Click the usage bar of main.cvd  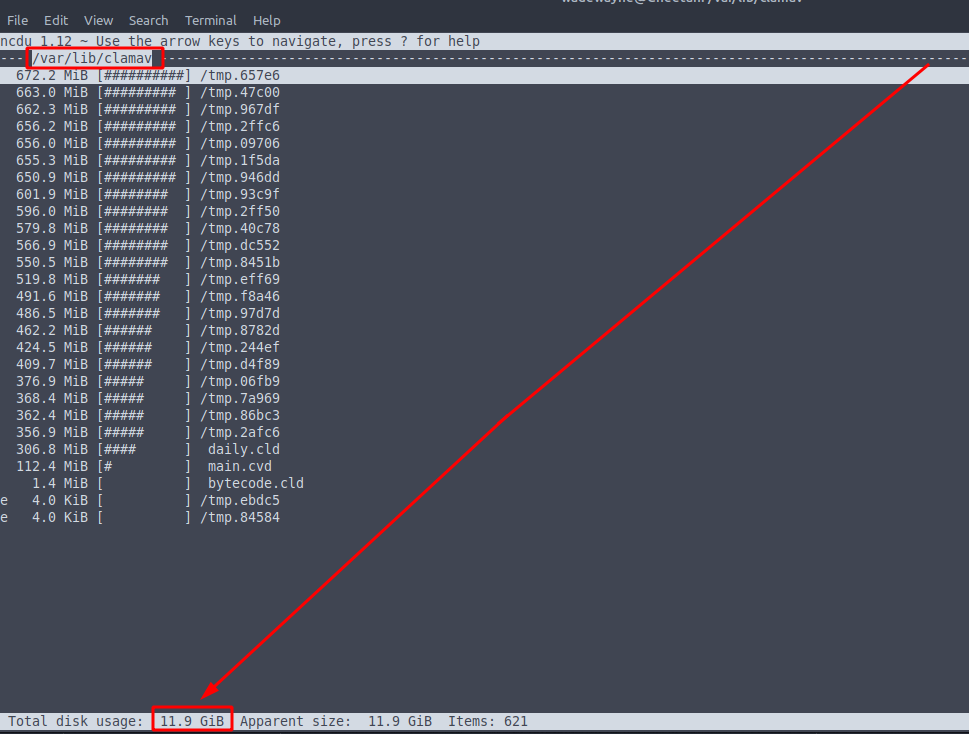pyautogui.click(x=144, y=466)
